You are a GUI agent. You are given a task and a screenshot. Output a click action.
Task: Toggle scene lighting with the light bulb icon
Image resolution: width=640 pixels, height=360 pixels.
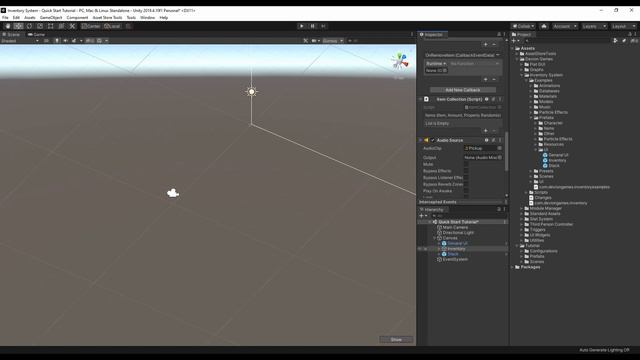click(x=57, y=41)
